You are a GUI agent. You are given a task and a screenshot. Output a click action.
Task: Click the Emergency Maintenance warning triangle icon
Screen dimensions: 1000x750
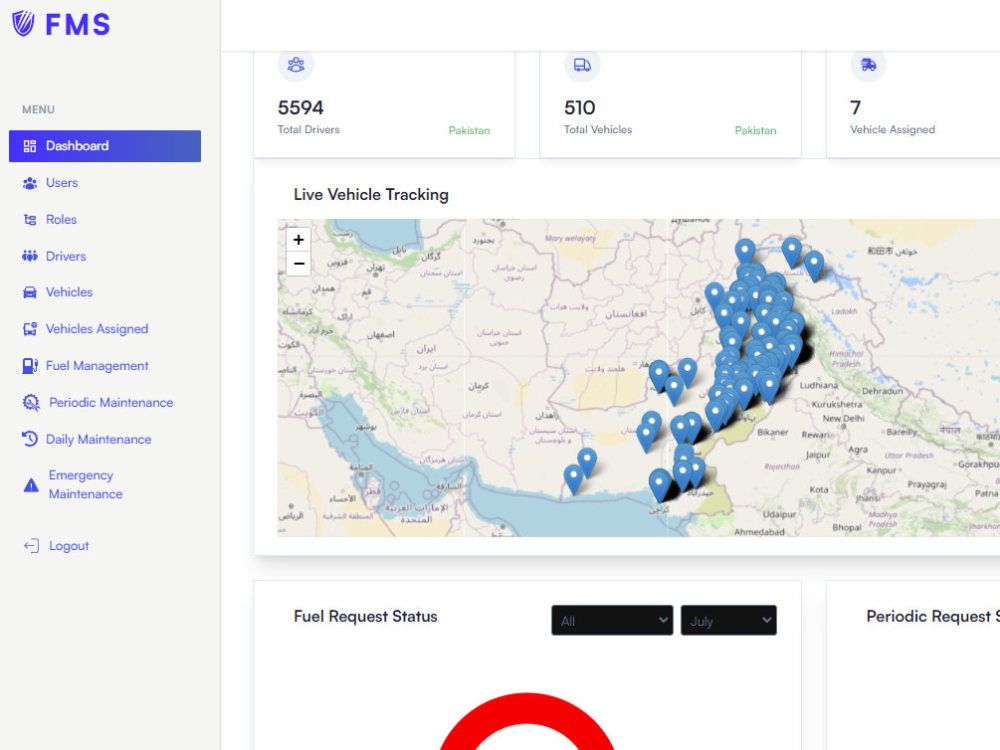pyautogui.click(x=31, y=485)
